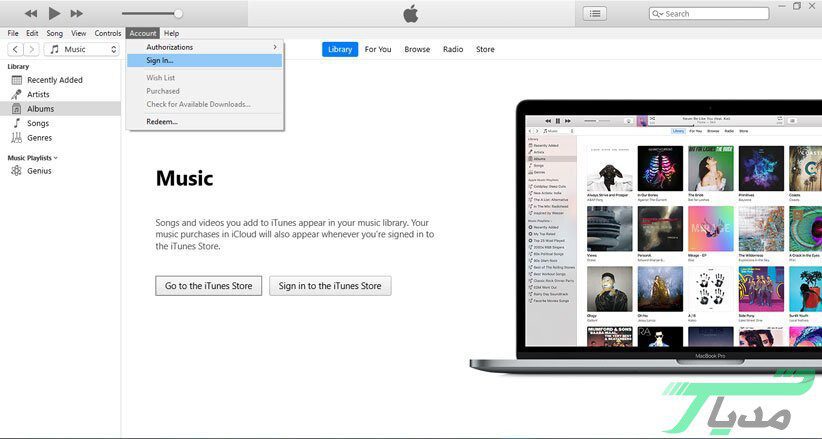The height and width of the screenshot is (439, 822).
Task: Choose Sign In from the Account menu
Action: (160, 61)
